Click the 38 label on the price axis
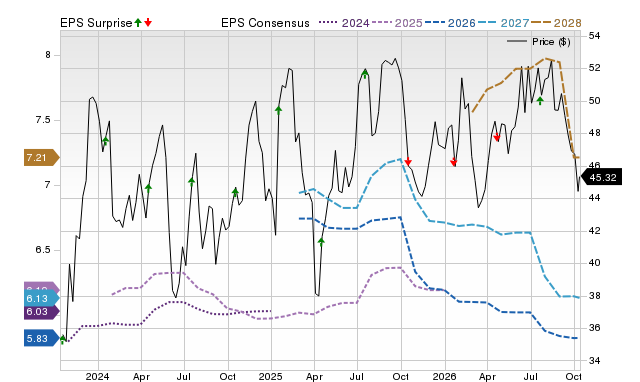The width and height of the screenshot is (640, 382). [x=594, y=295]
